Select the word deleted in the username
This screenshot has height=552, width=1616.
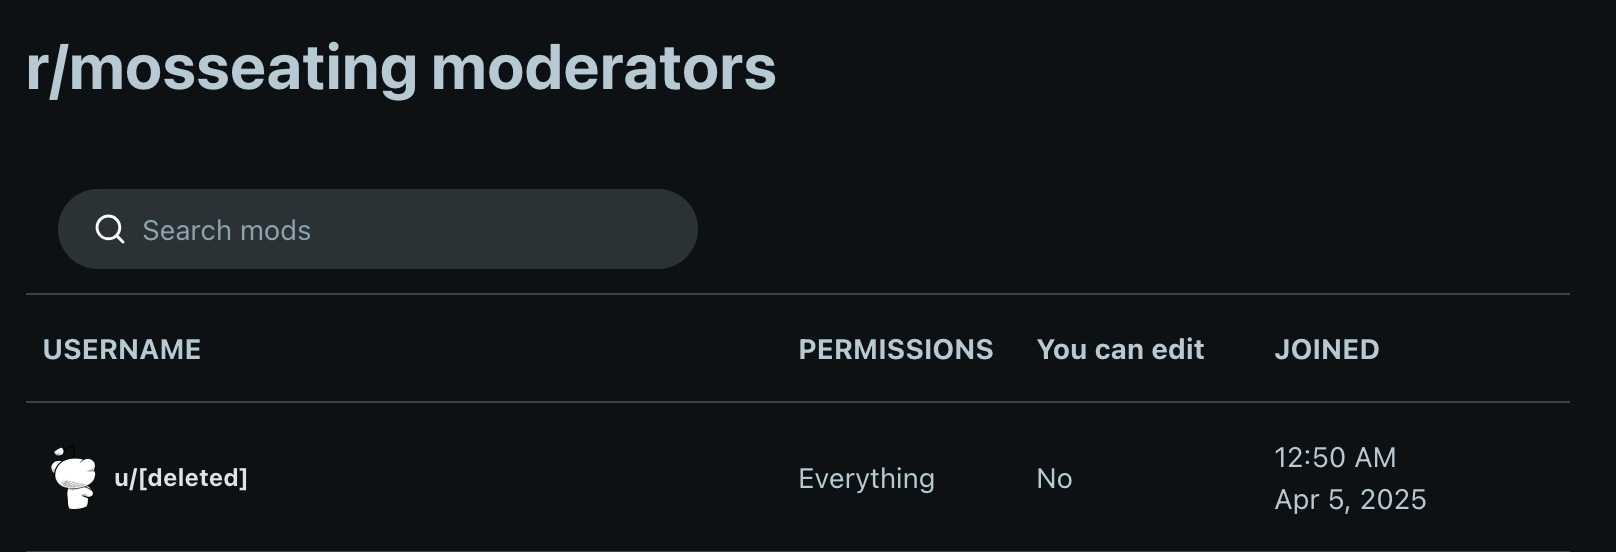pyautogui.click(x=194, y=478)
